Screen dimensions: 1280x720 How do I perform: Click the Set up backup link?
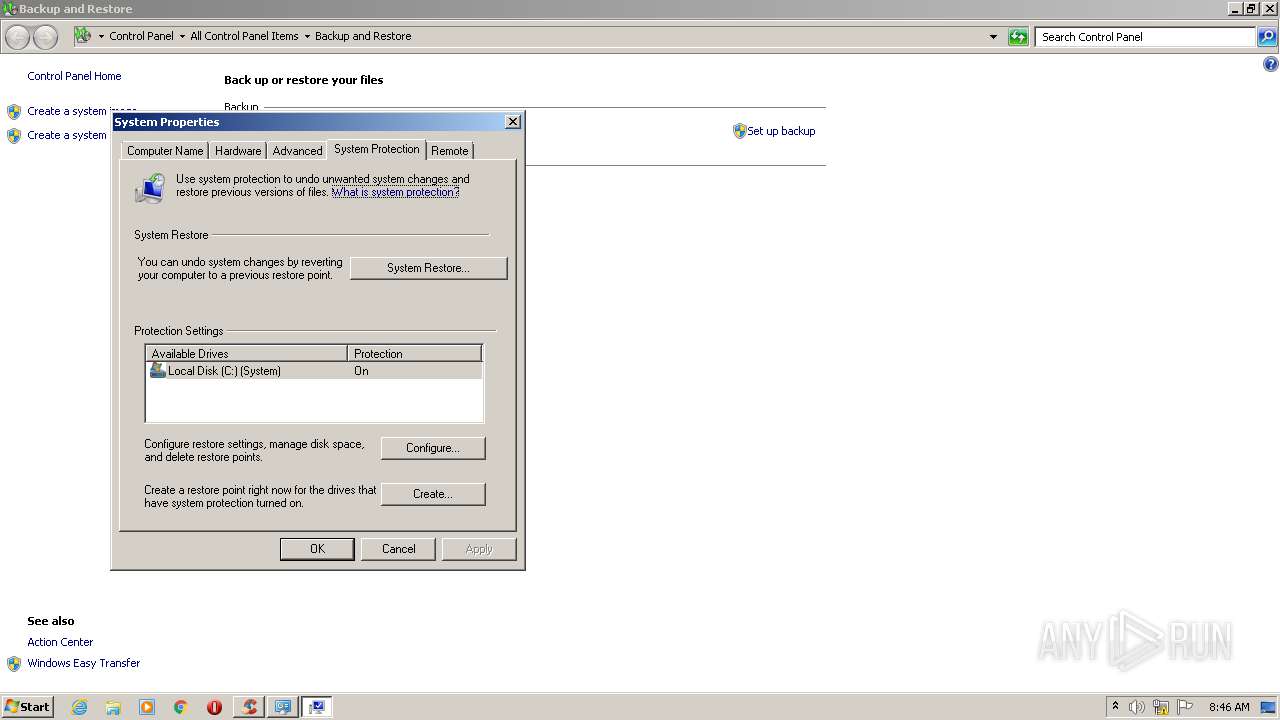coord(781,131)
